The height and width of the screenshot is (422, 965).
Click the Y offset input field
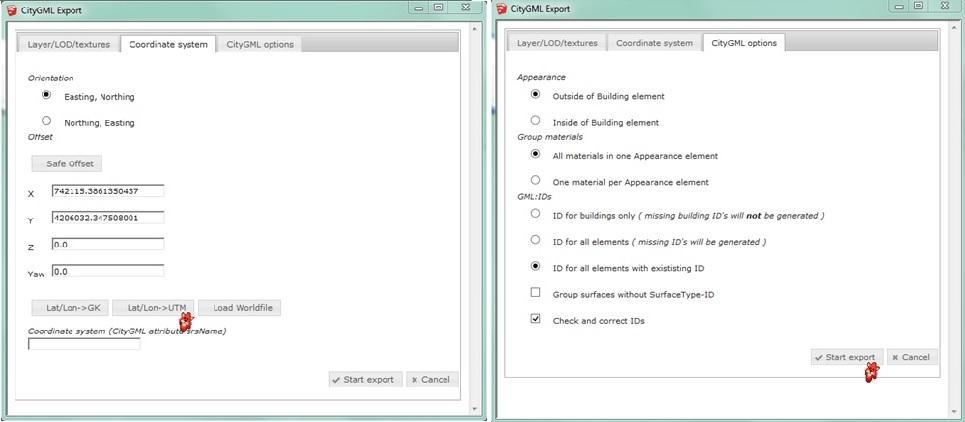click(108, 218)
